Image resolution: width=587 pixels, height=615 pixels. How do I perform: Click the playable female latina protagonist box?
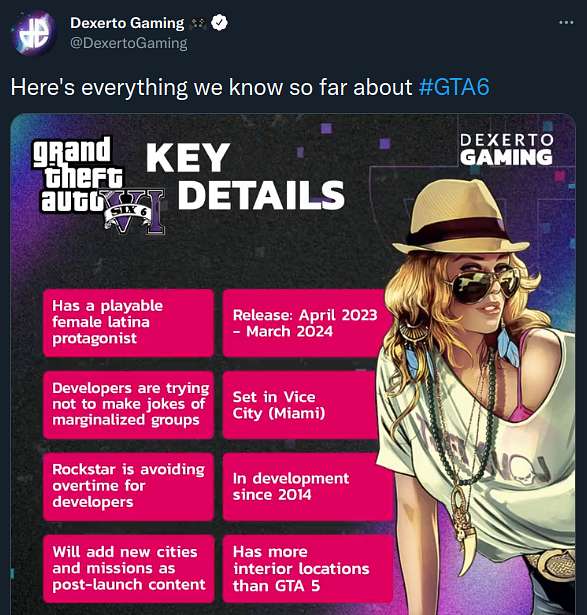pos(129,323)
